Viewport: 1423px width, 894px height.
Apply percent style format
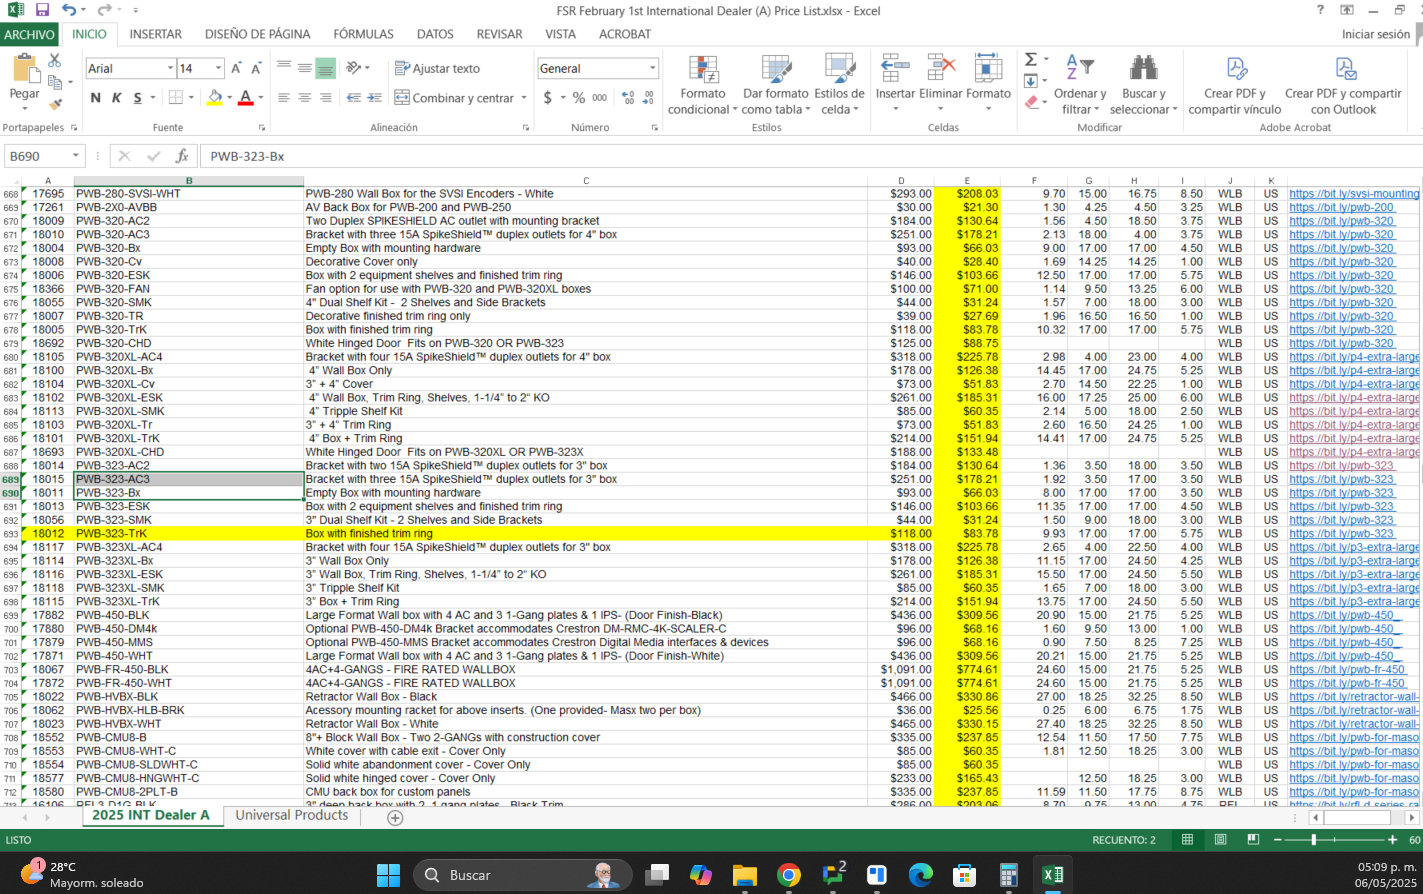pos(578,98)
